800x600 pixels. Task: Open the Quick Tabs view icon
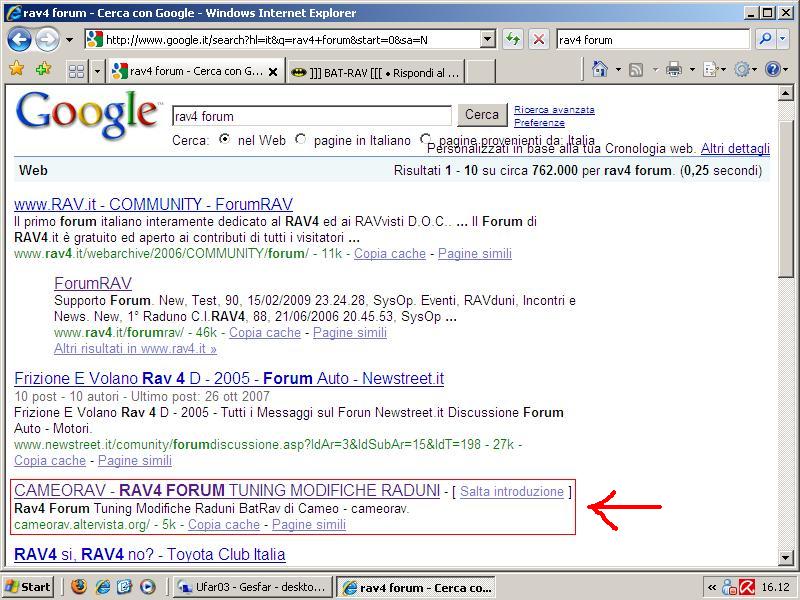[76, 70]
